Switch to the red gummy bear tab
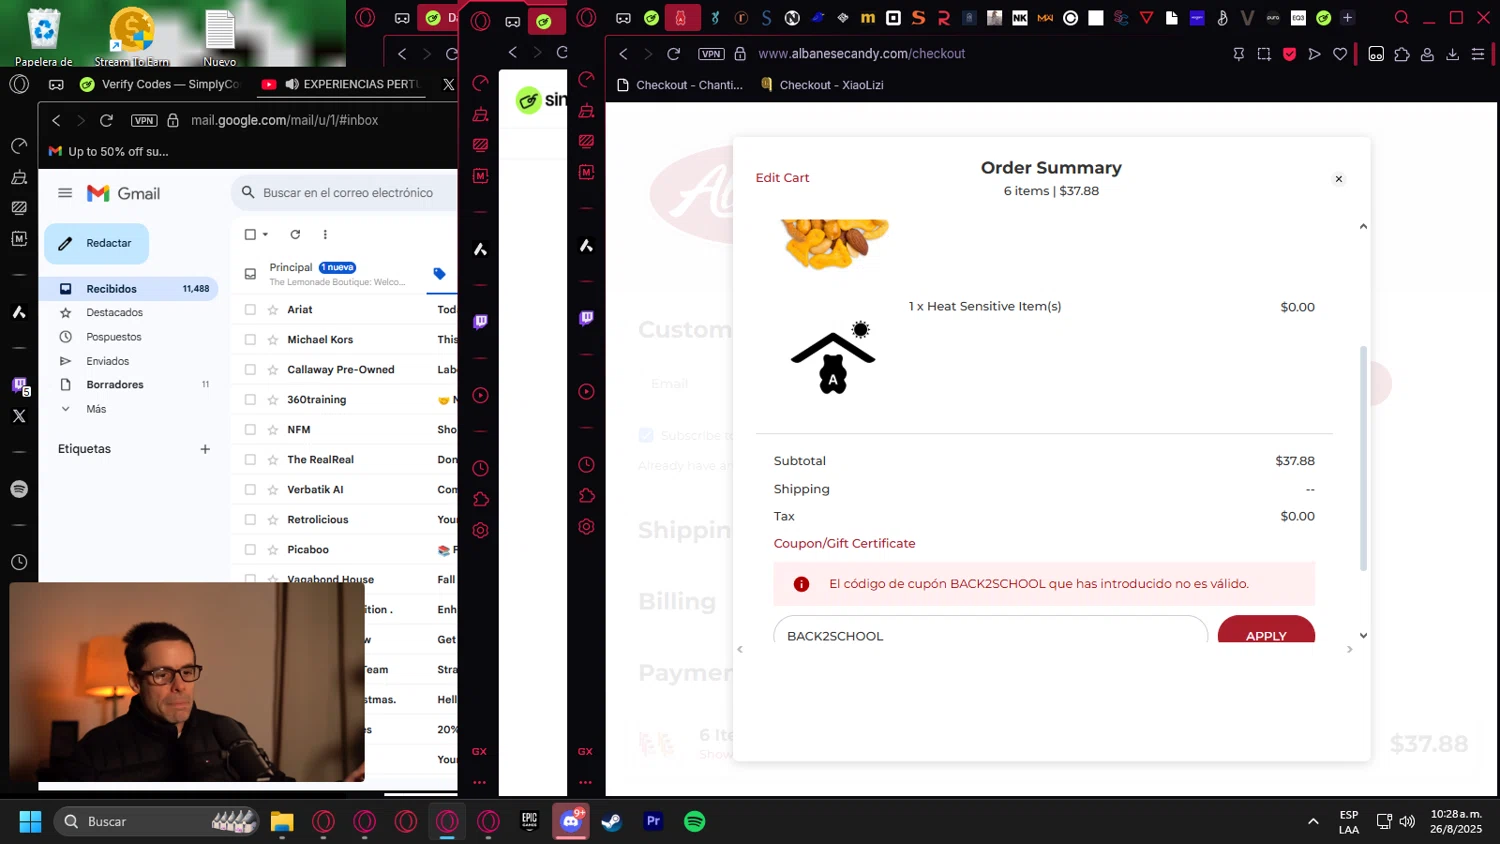Viewport: 1500px width, 844px height. (x=680, y=18)
